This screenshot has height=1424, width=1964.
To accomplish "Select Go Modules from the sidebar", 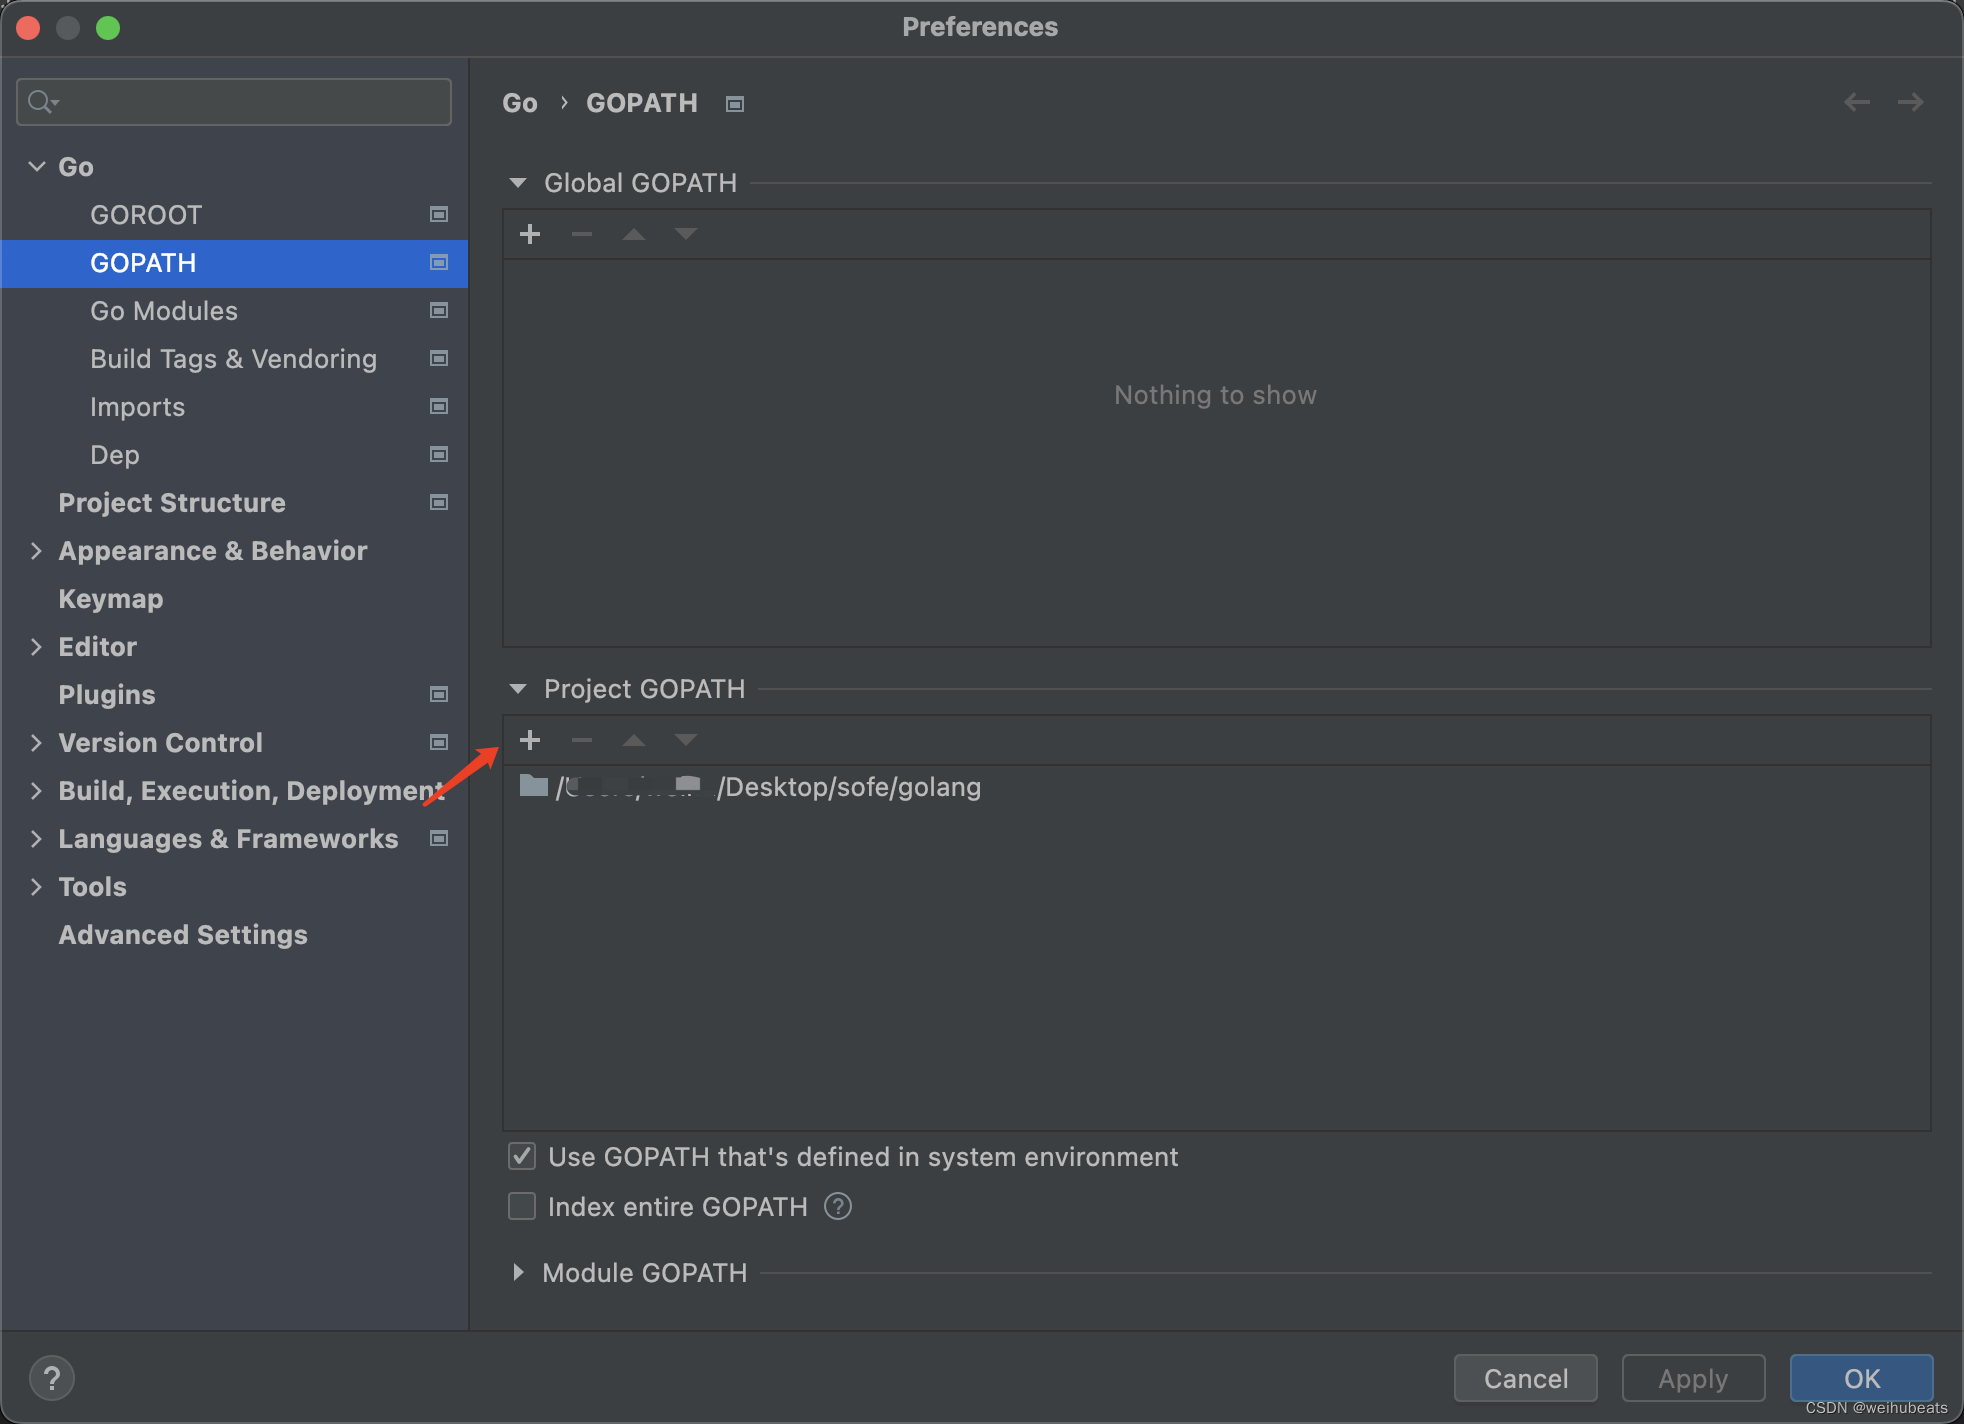I will coord(166,309).
